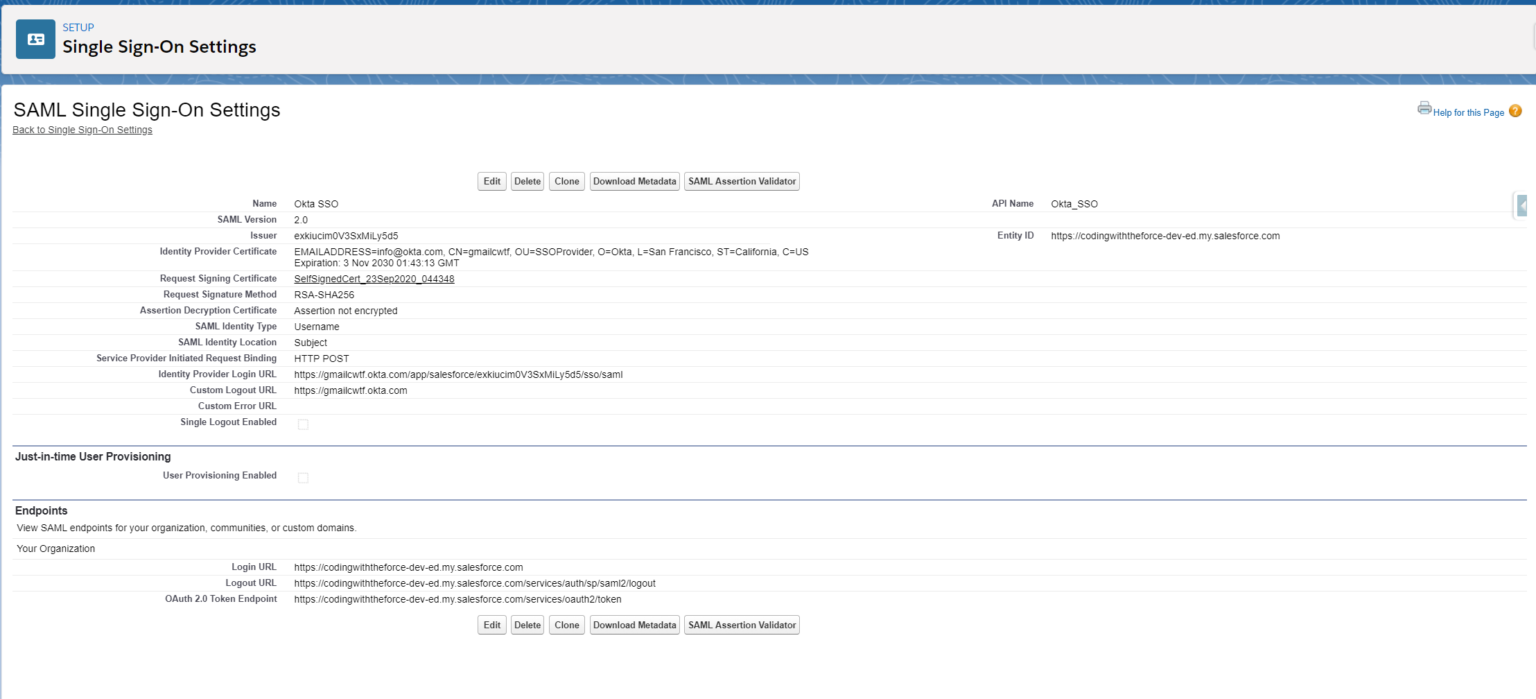This screenshot has height=699, width=1536.
Task: Open the bottom SAML Assertion Validator
Action: tap(741, 624)
